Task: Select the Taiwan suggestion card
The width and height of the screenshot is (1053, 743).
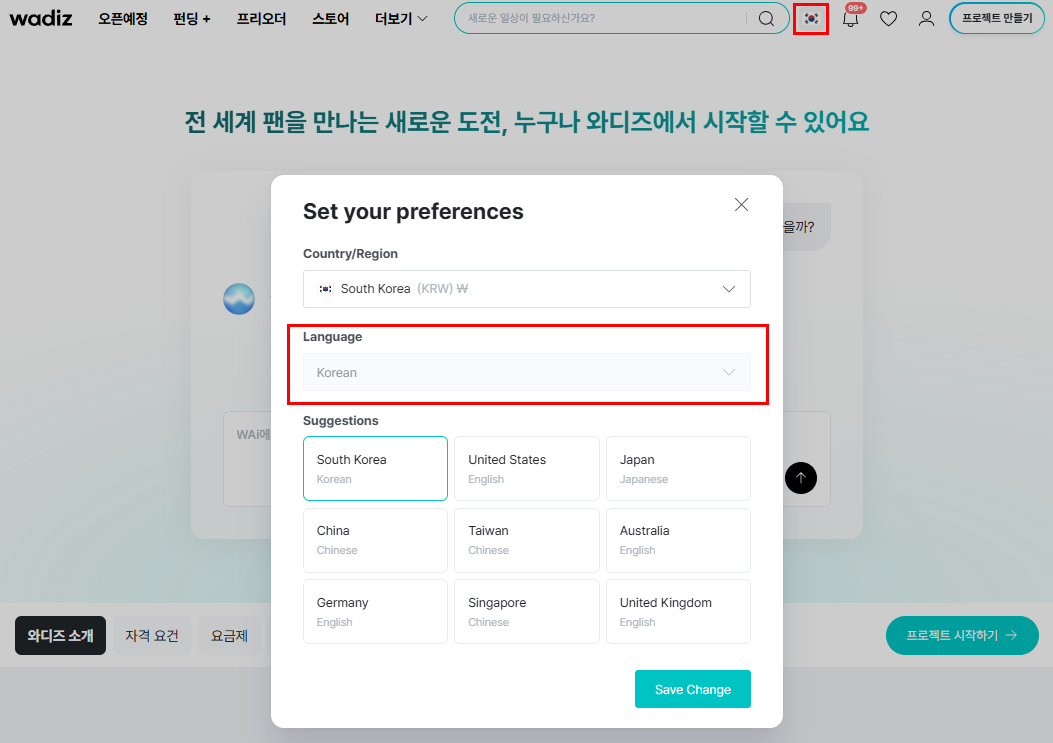Action: tap(527, 540)
